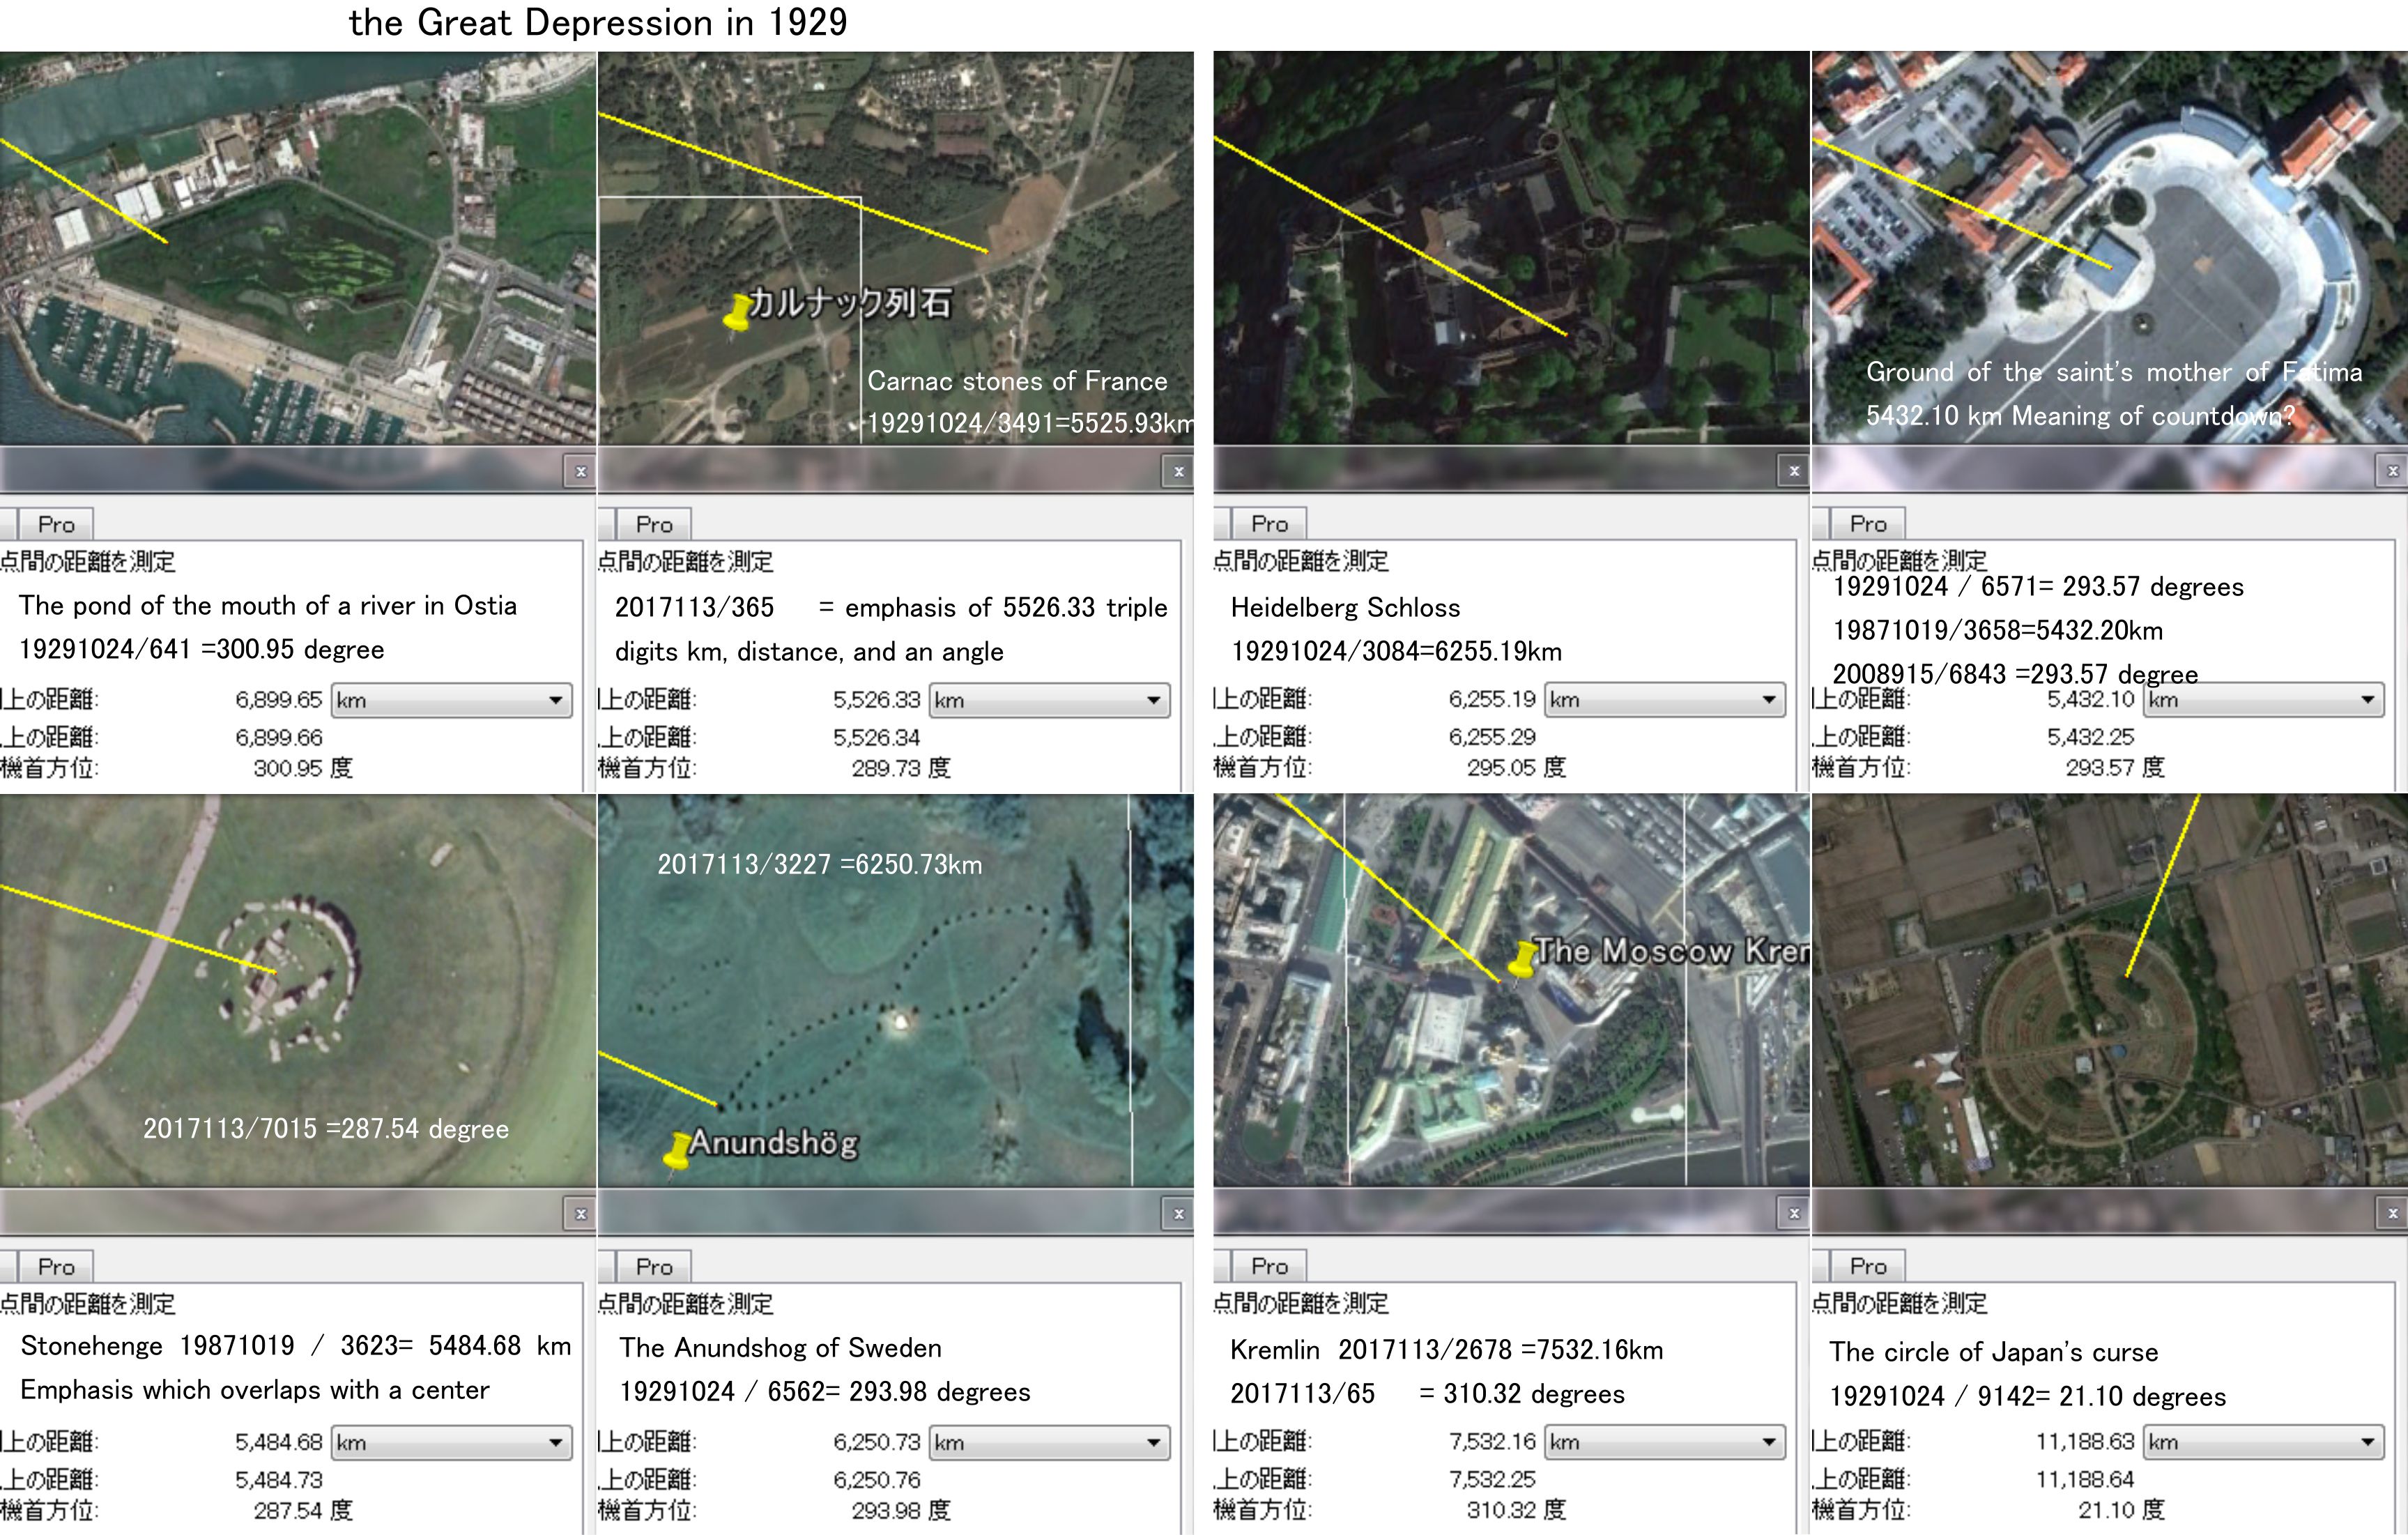
Task: Close the ruler panel under Kremlin map
Action: coord(1794,1214)
